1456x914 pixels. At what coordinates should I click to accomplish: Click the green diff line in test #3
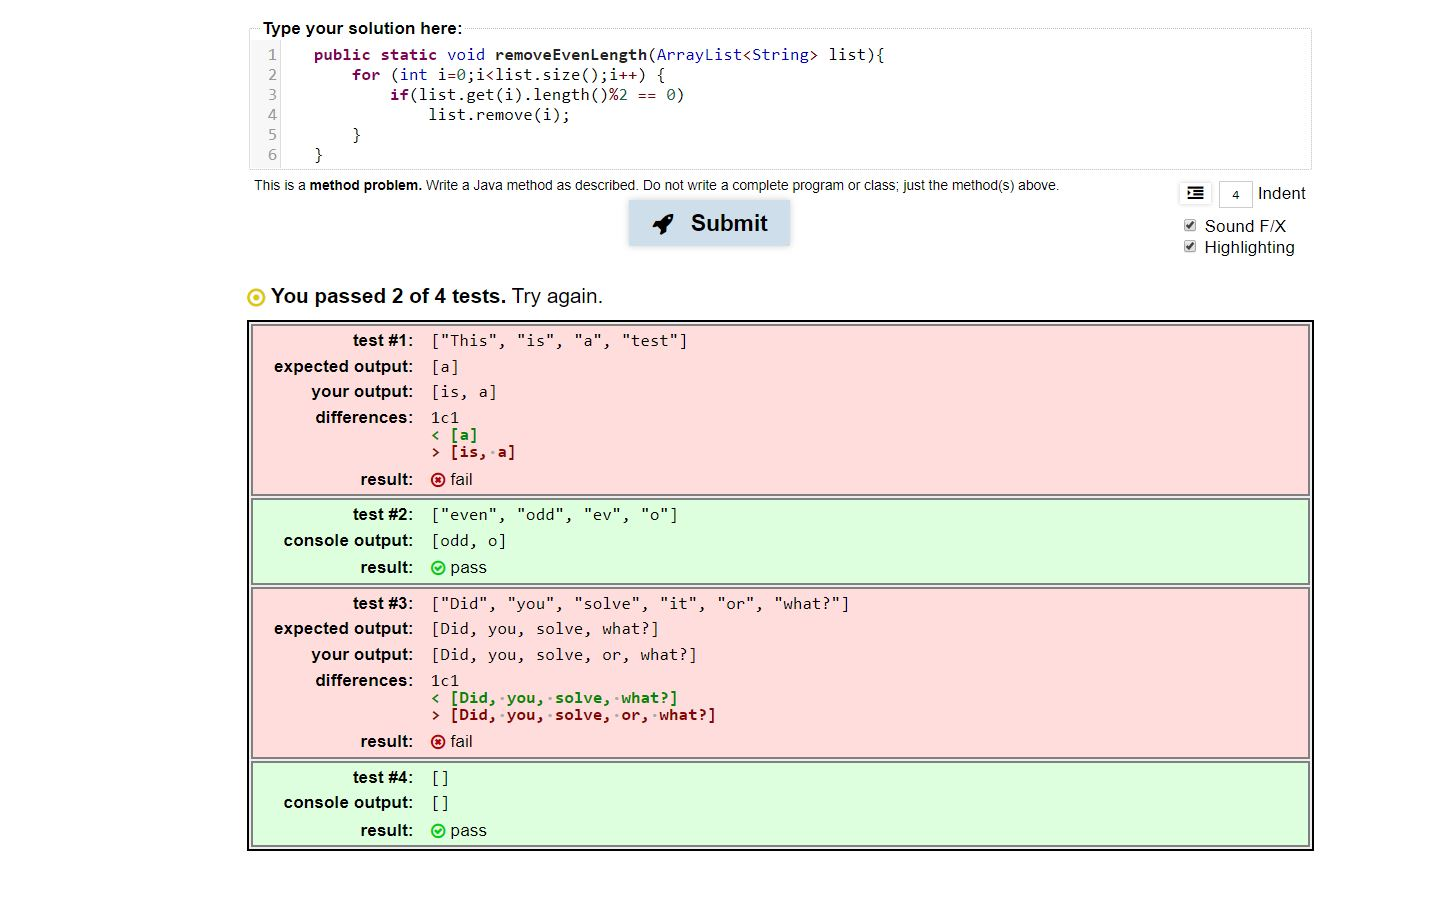point(555,698)
